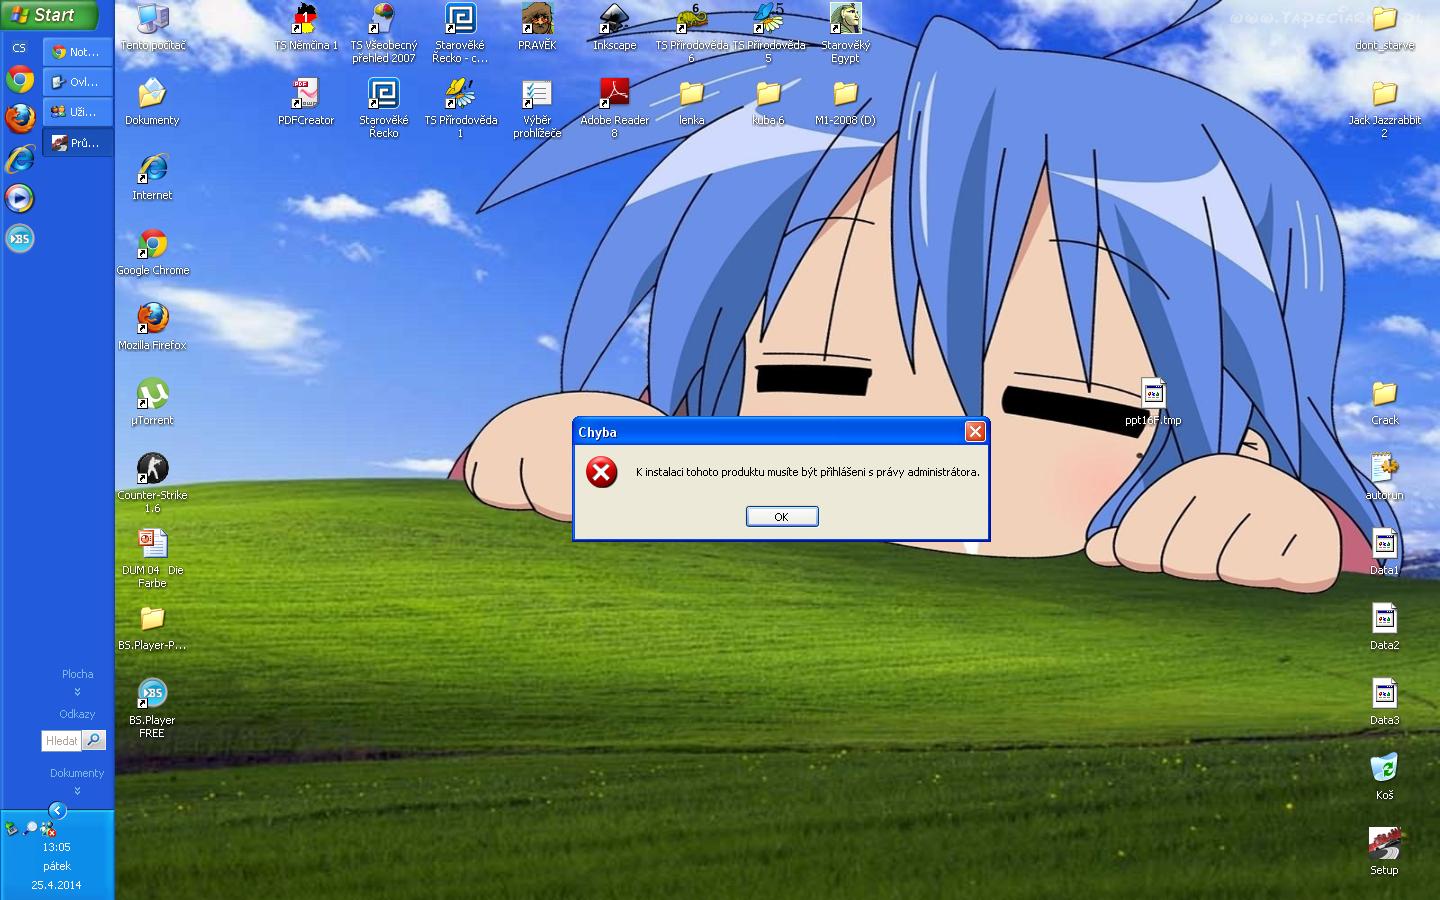Switch to the 'Prů…' taskbar window
The height and width of the screenshot is (900, 1440).
point(77,143)
